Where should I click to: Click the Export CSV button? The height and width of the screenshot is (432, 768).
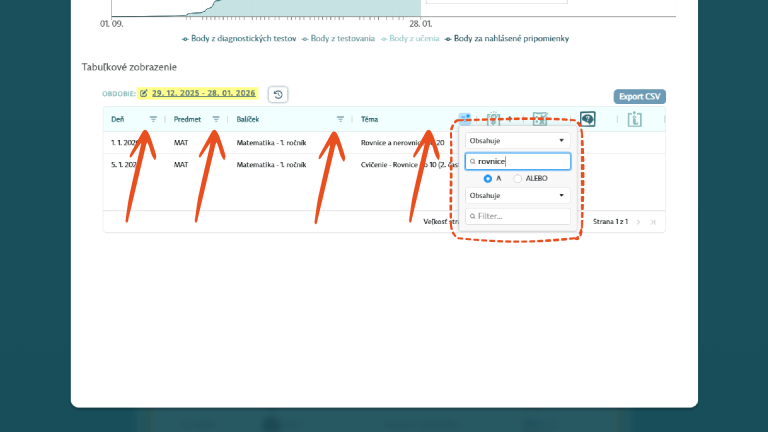(x=639, y=97)
